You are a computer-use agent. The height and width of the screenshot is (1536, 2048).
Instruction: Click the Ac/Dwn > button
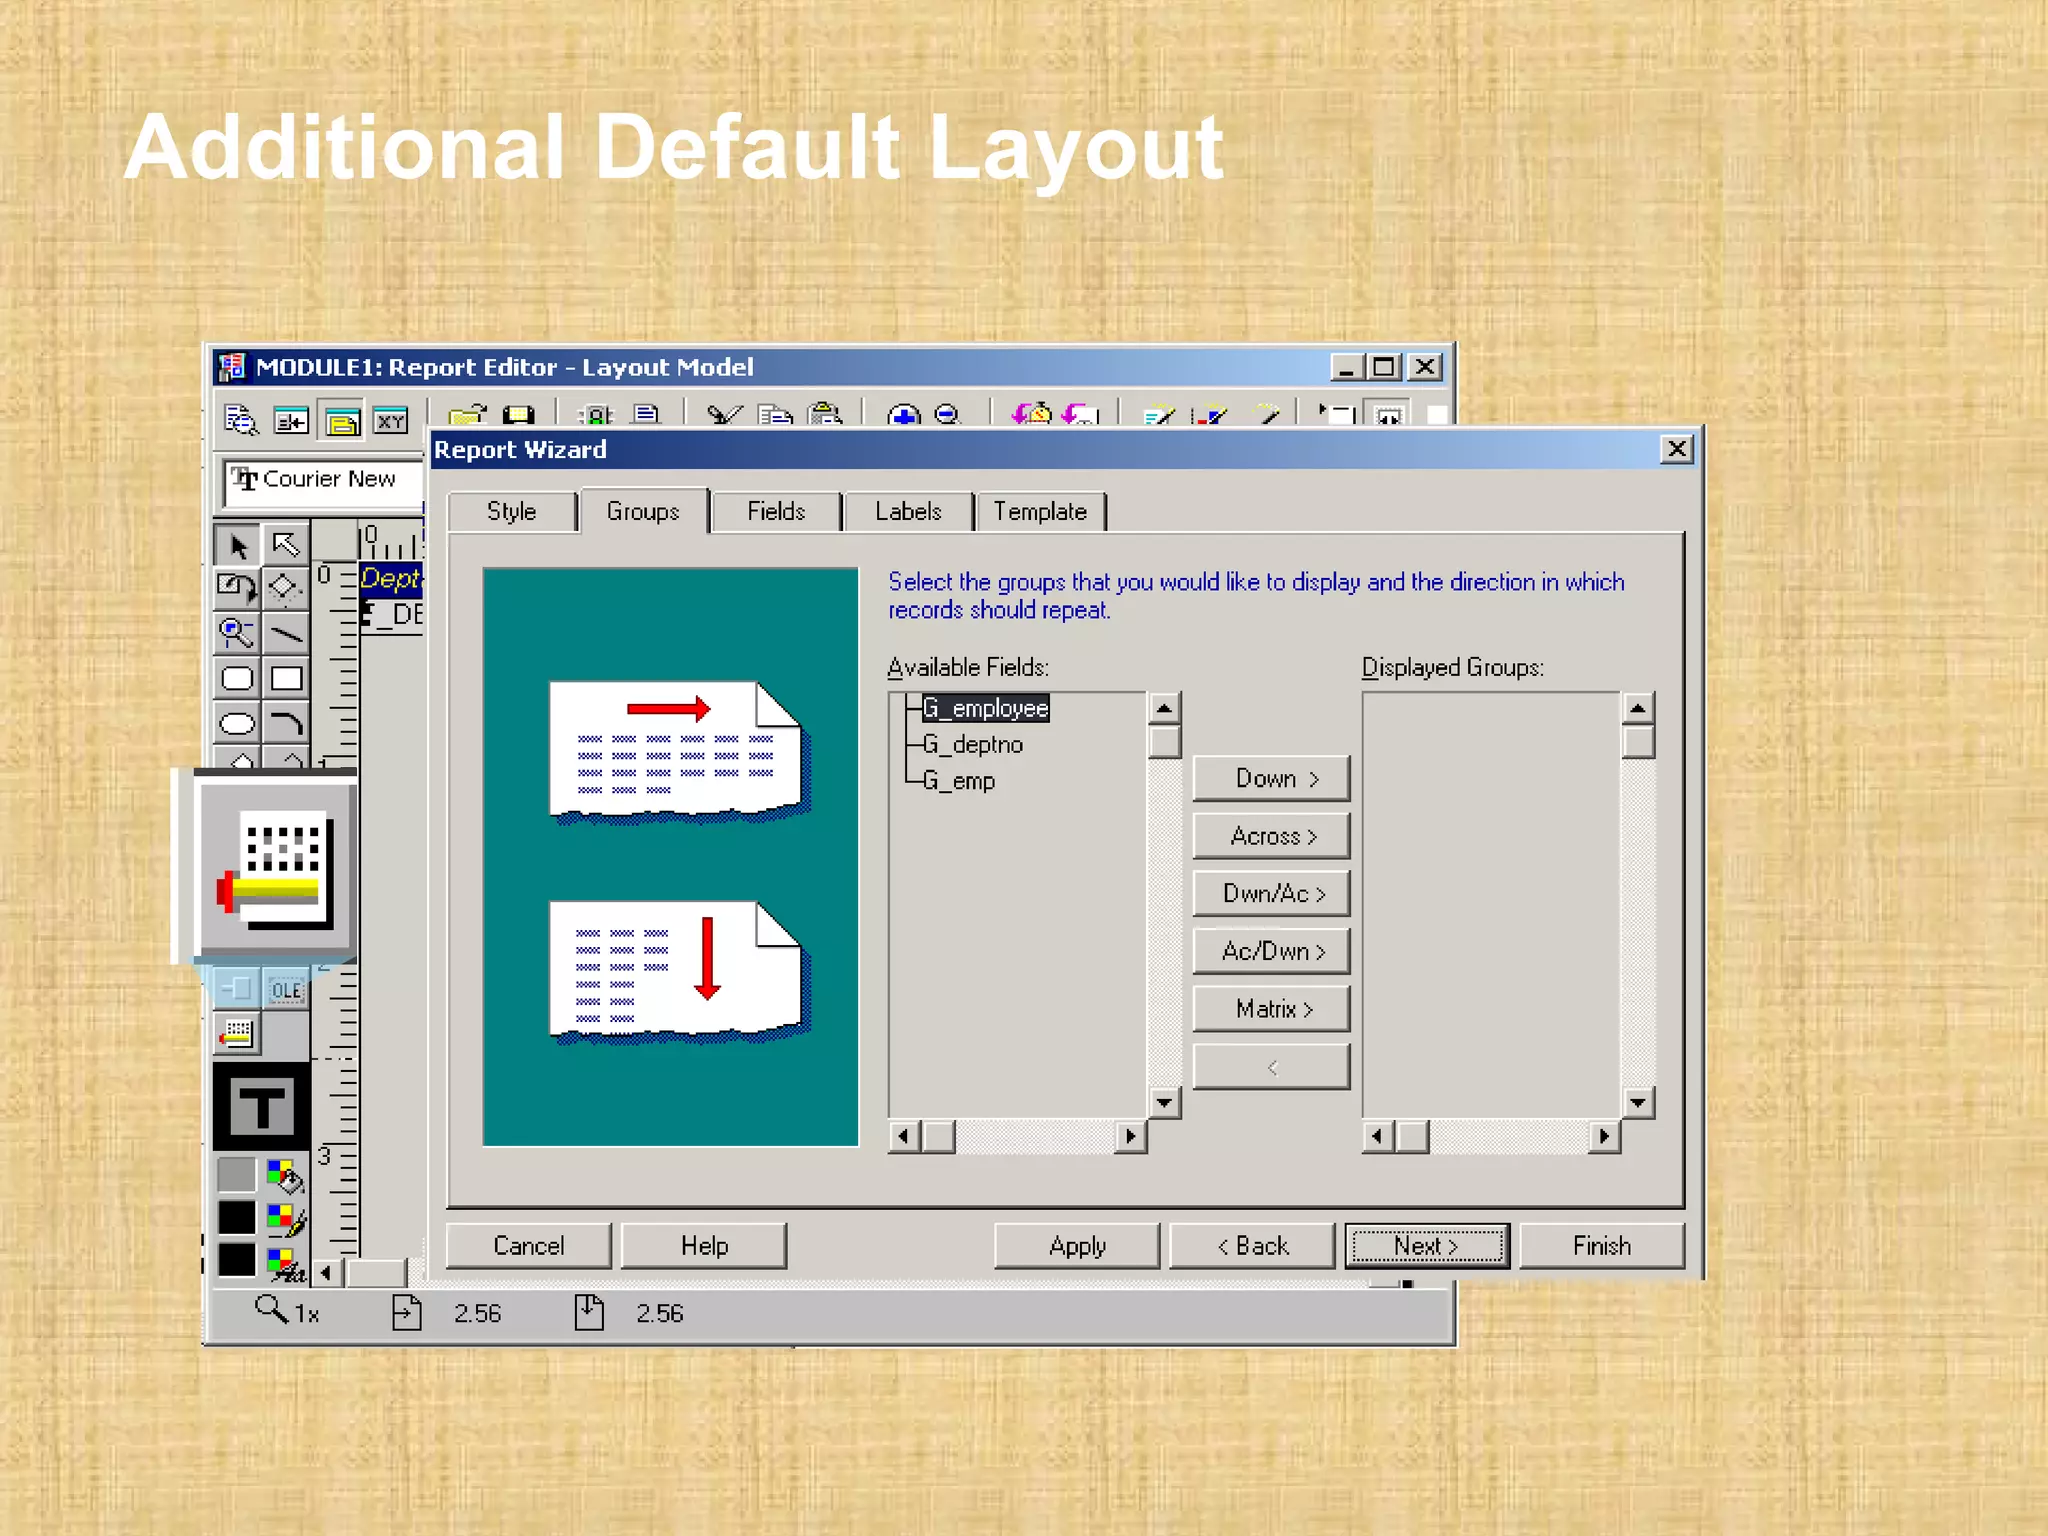[x=1271, y=951]
